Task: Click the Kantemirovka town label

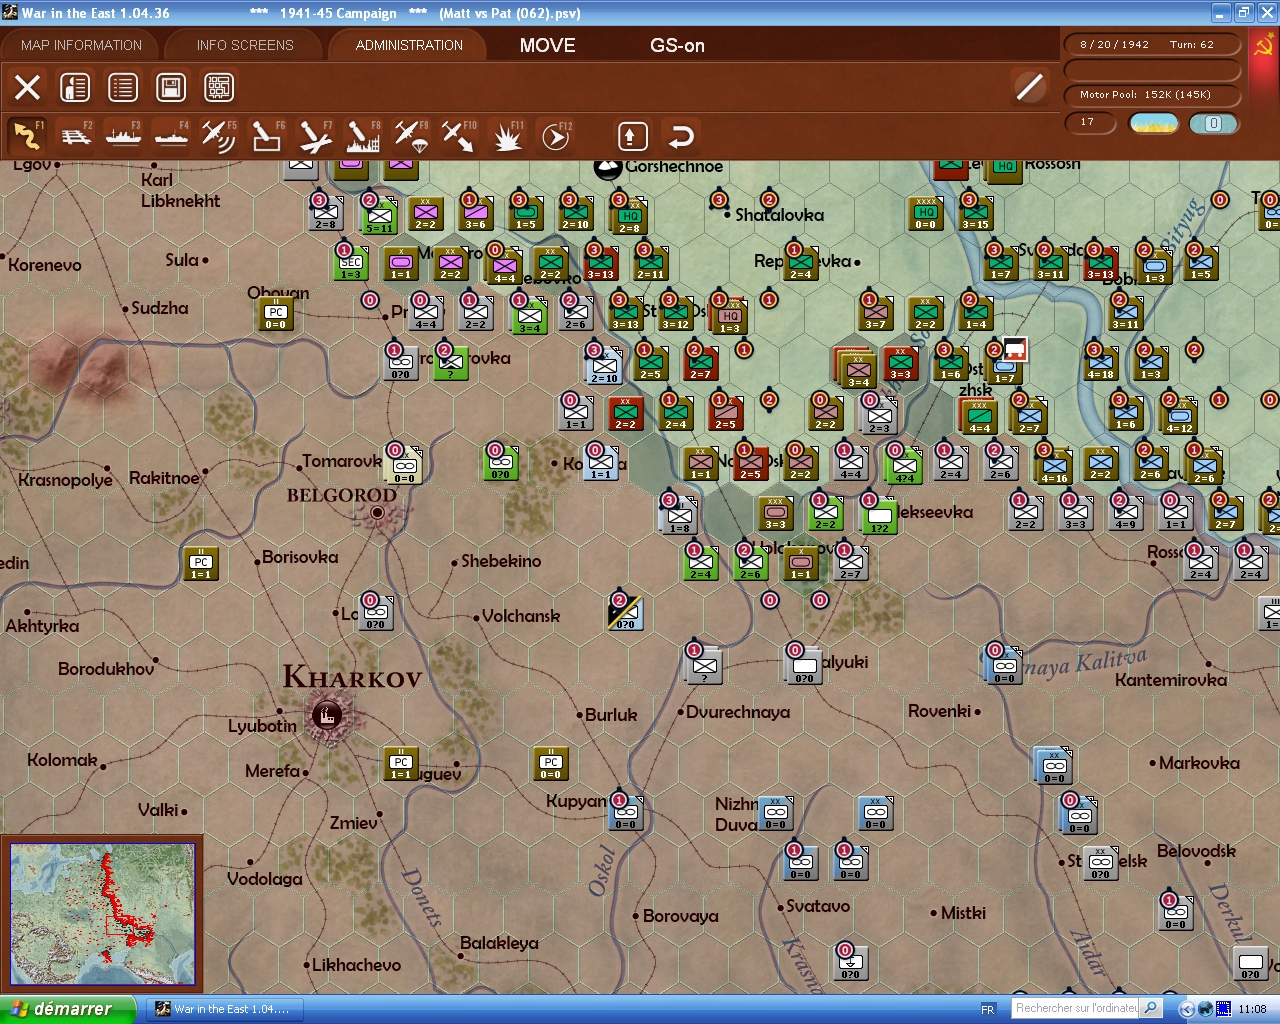Action: tap(1171, 680)
